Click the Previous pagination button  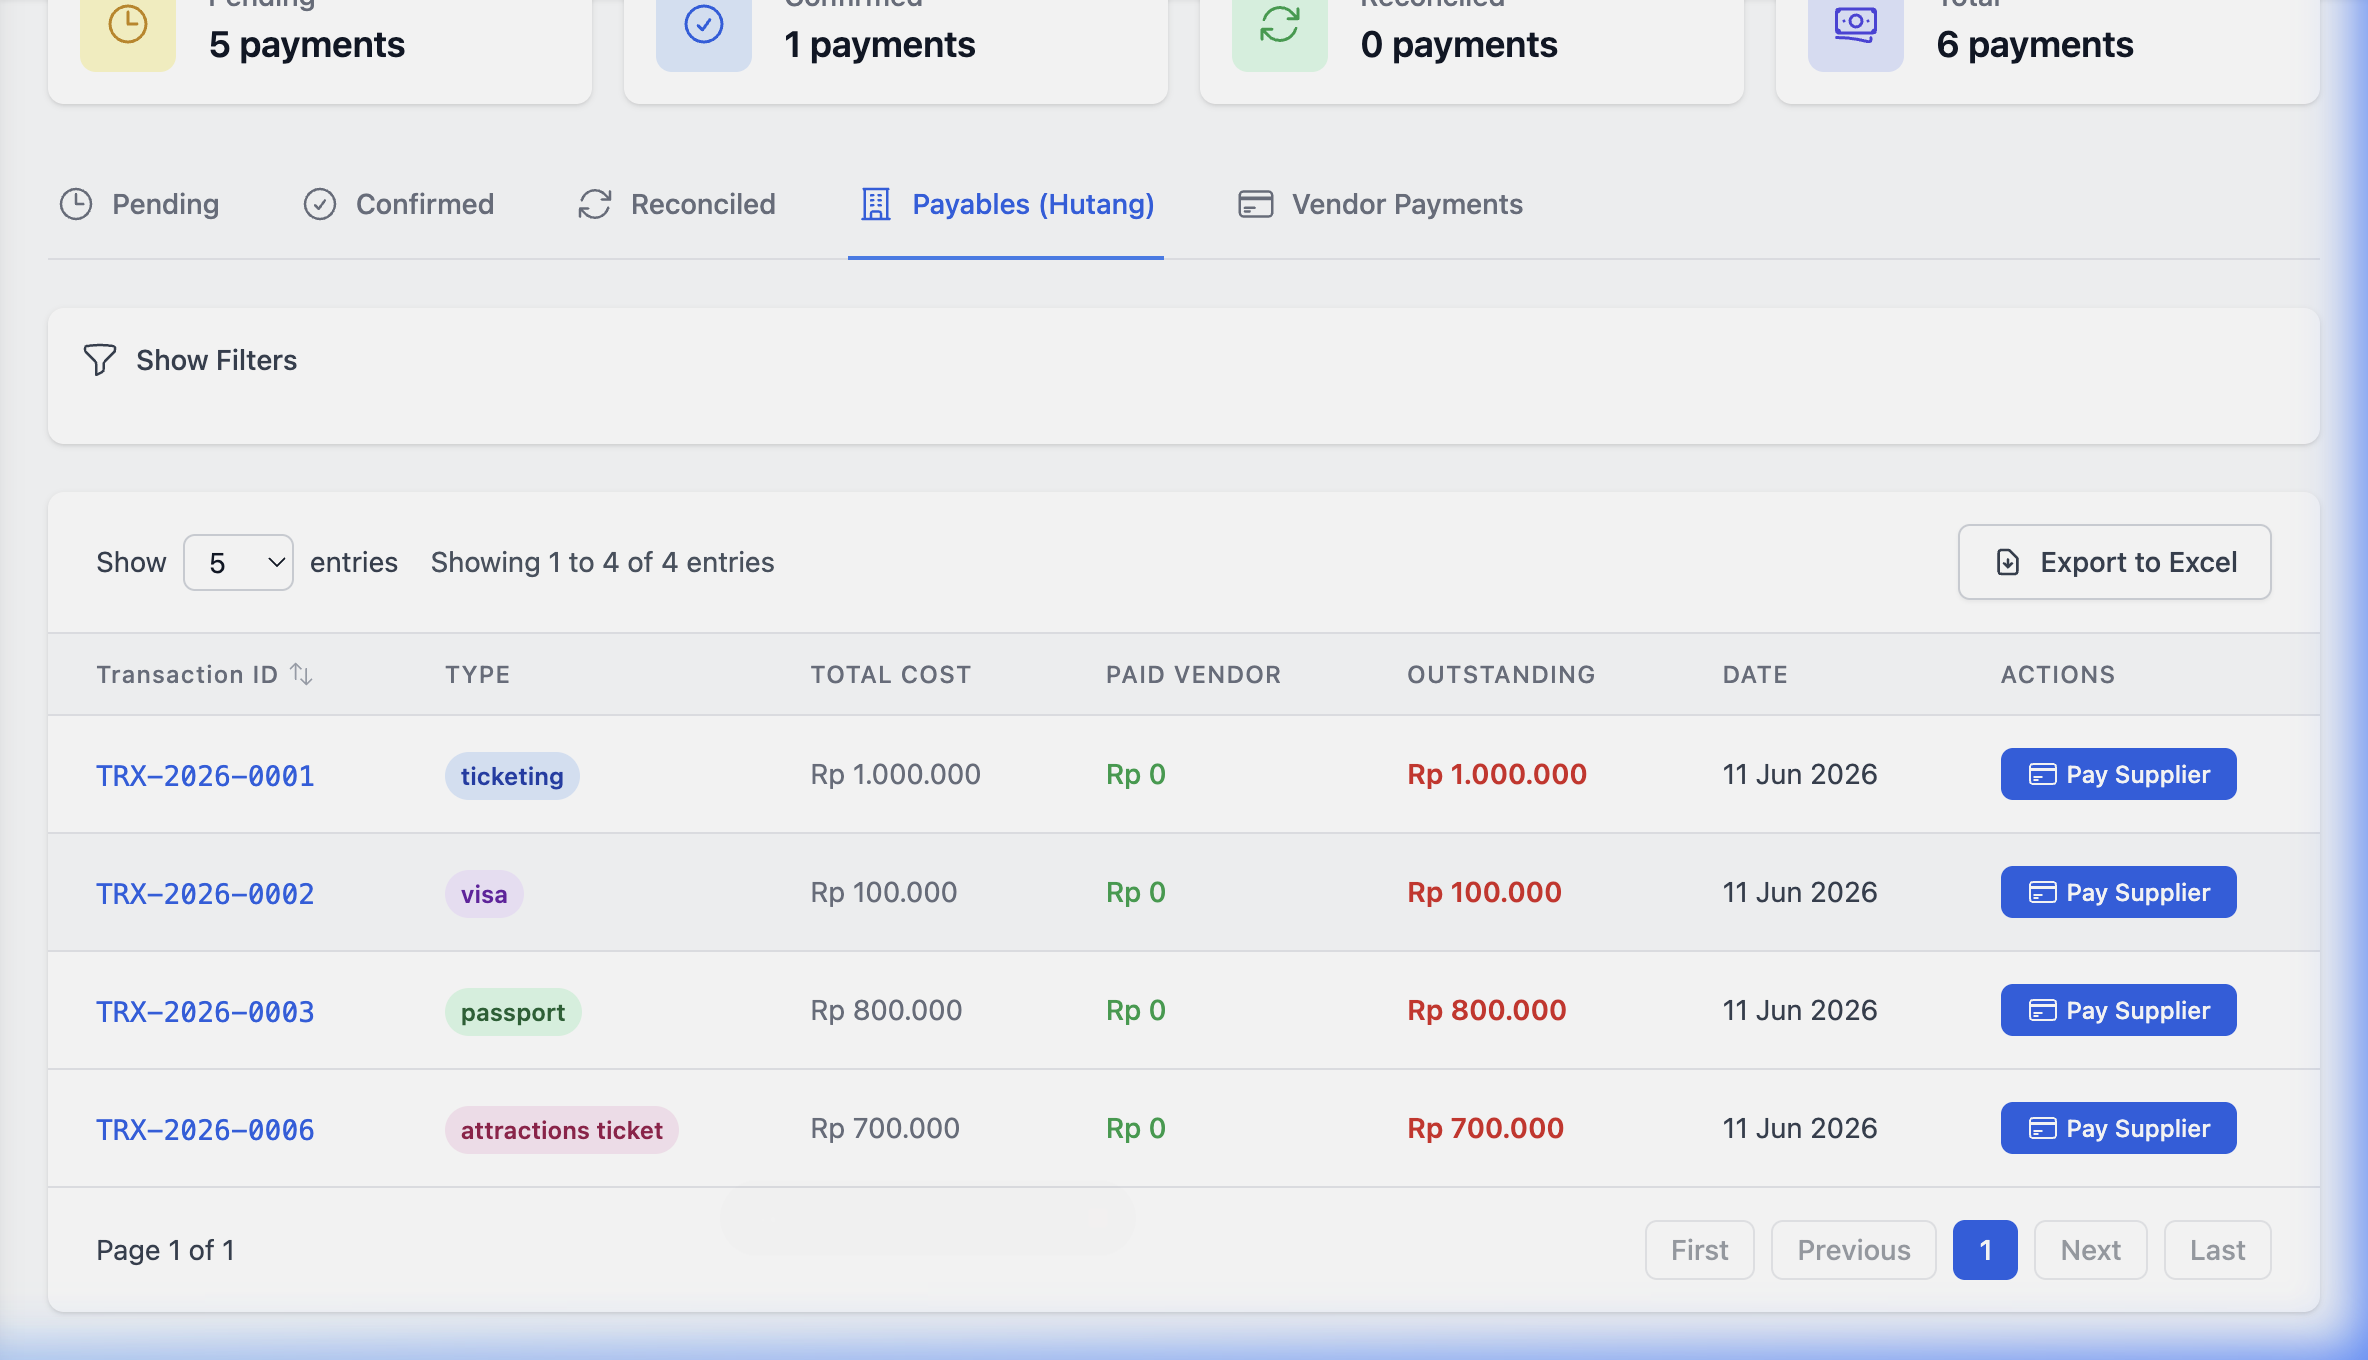(x=1853, y=1250)
